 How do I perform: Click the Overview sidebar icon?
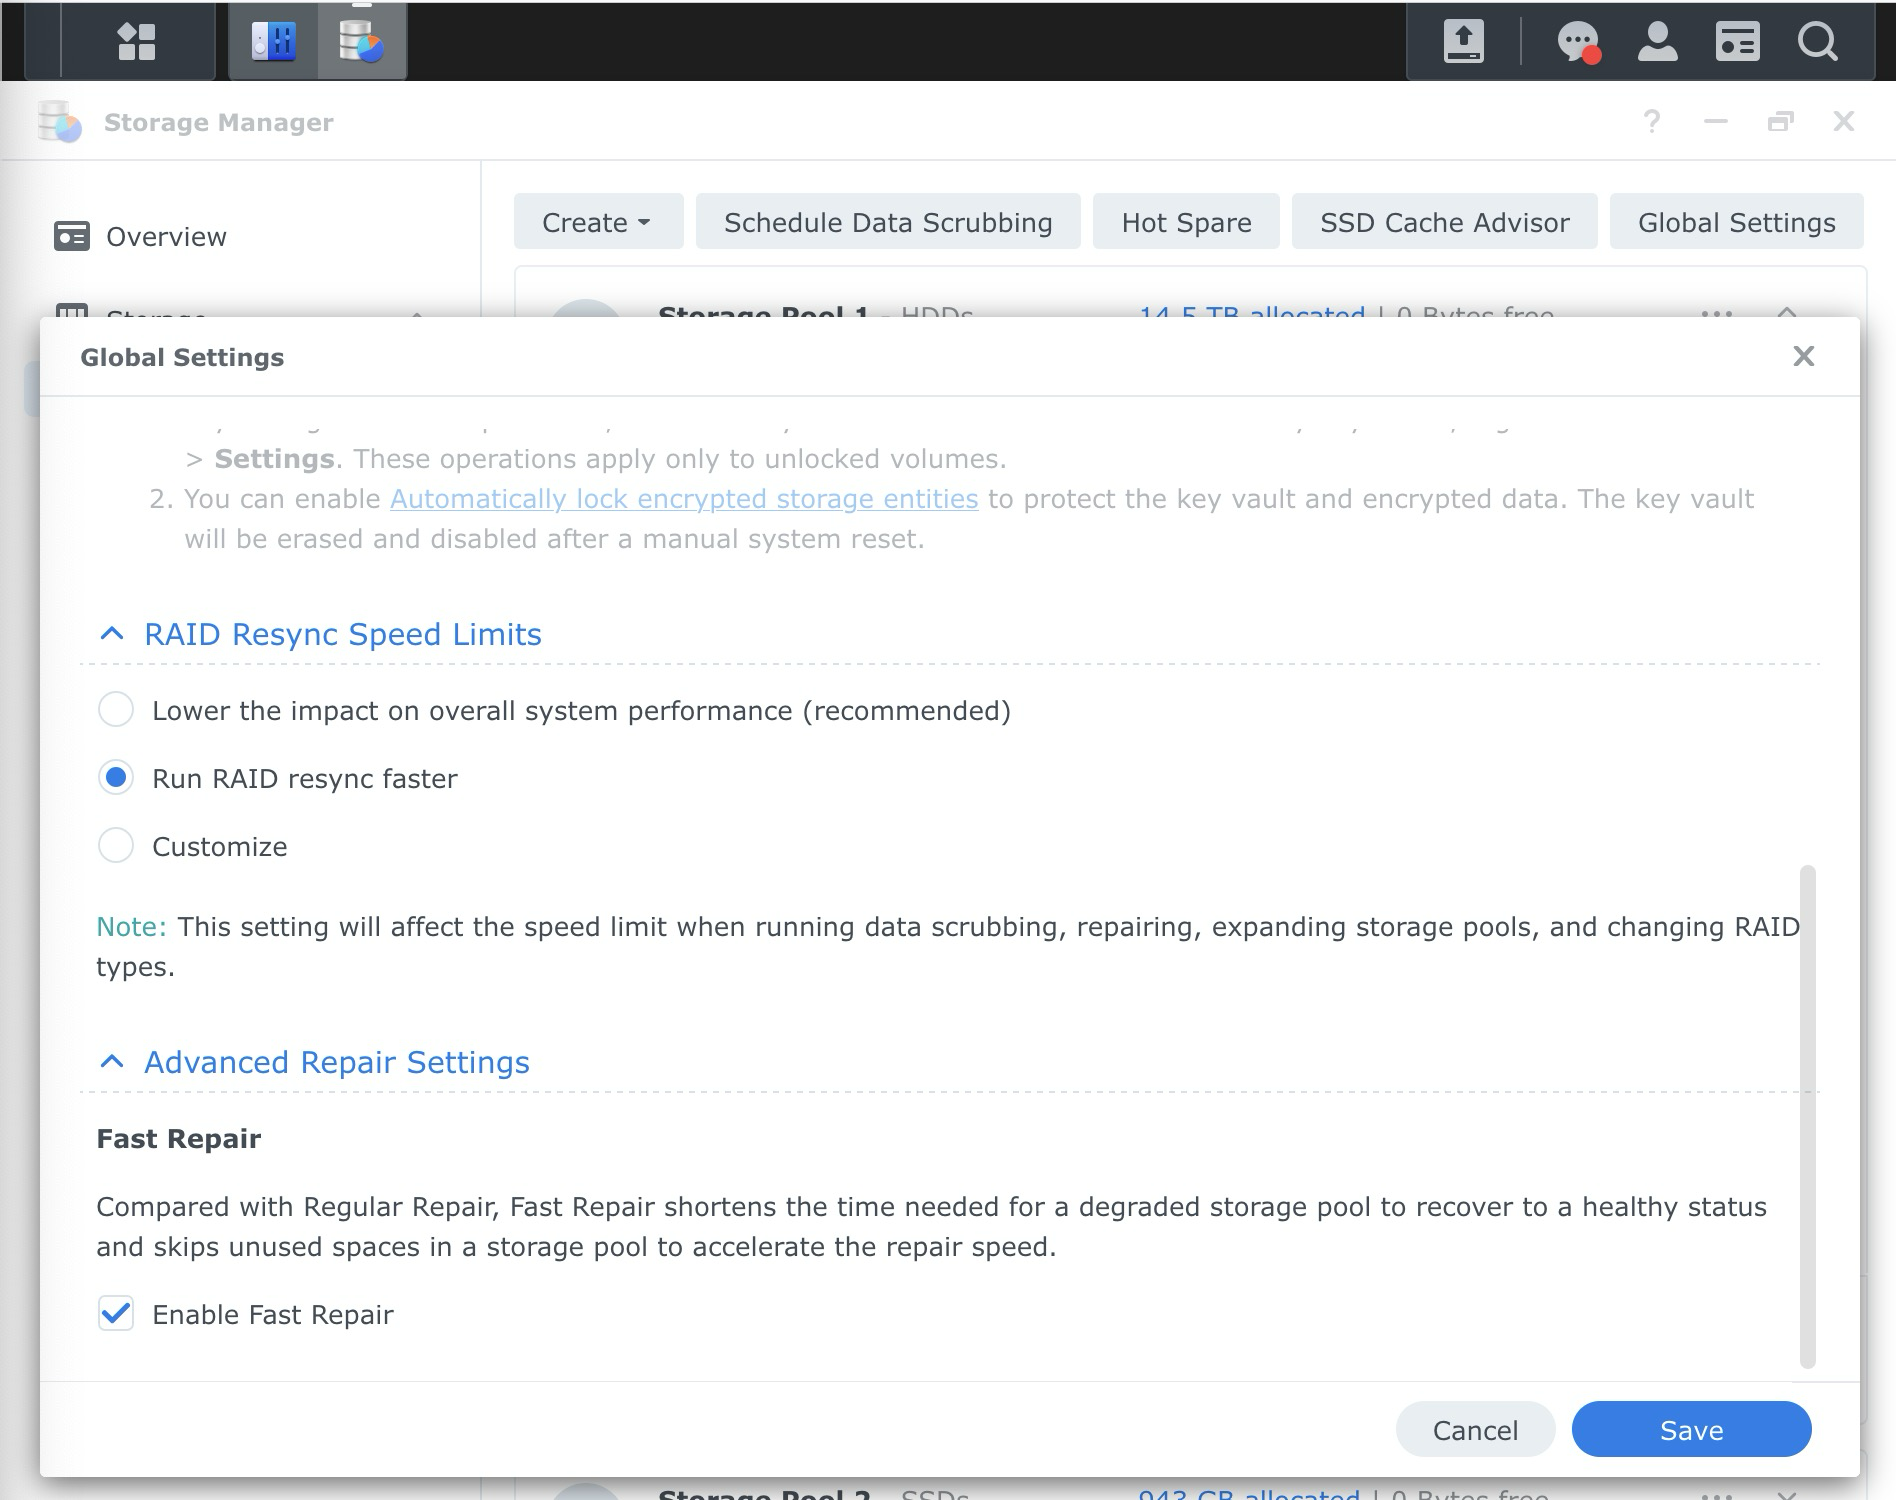point(72,237)
